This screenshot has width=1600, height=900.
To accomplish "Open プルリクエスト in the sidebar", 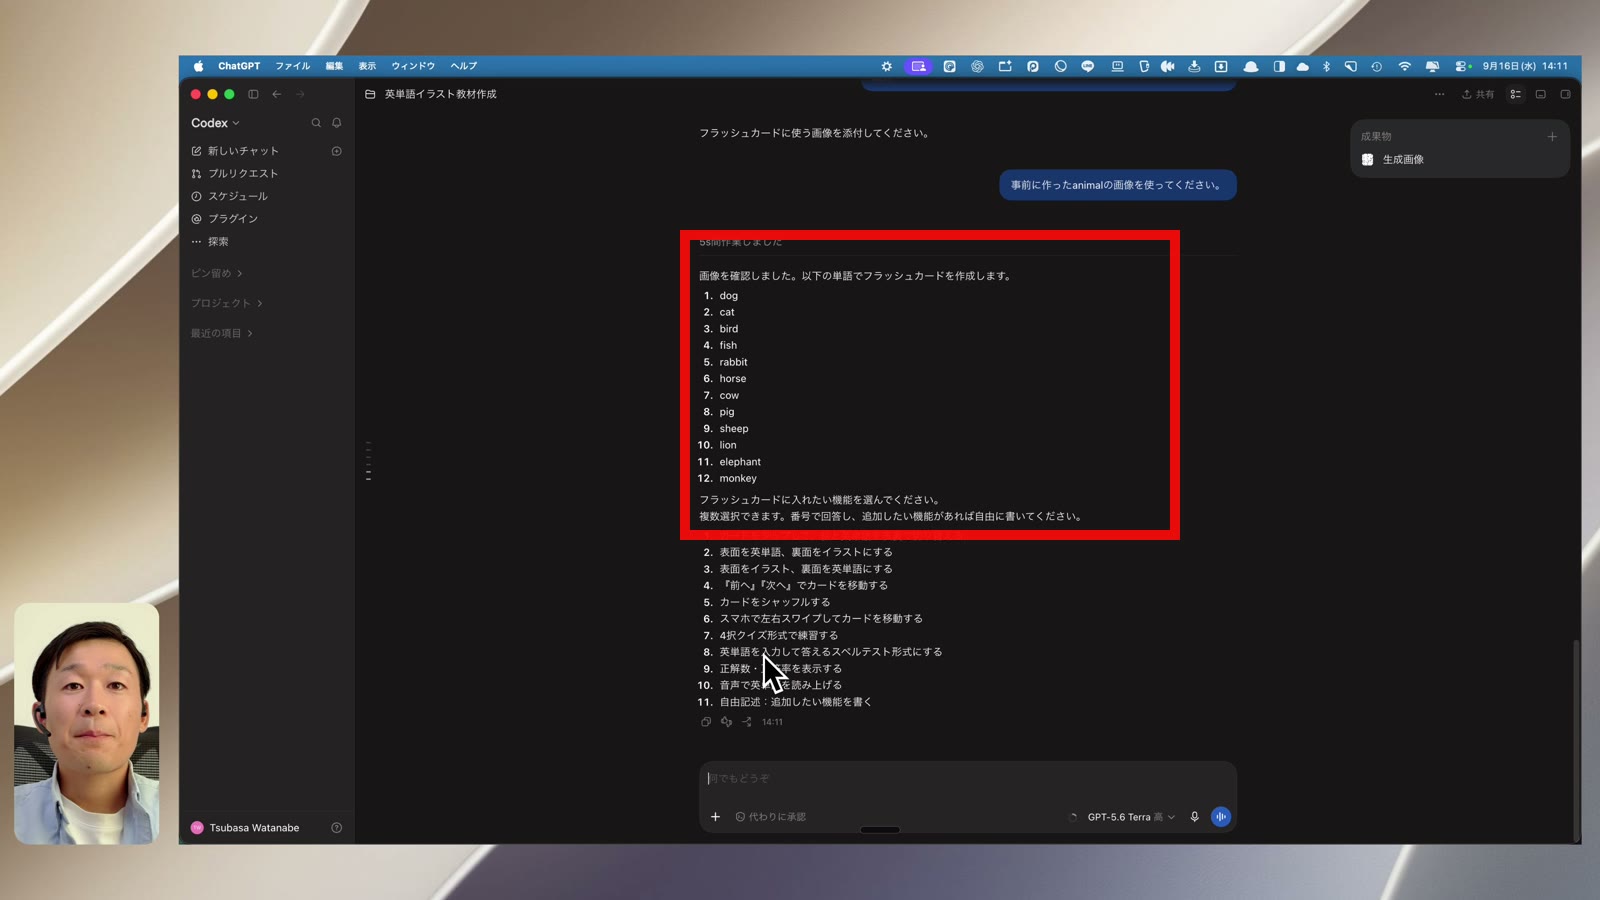I will (x=235, y=174).
